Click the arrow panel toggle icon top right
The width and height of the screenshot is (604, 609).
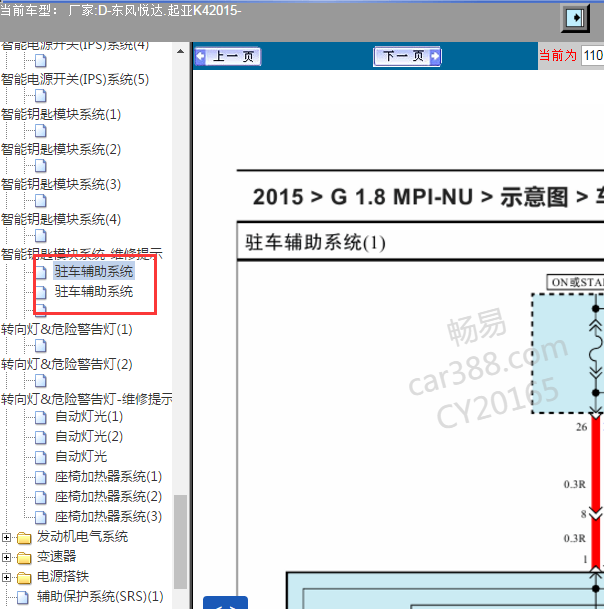575,18
